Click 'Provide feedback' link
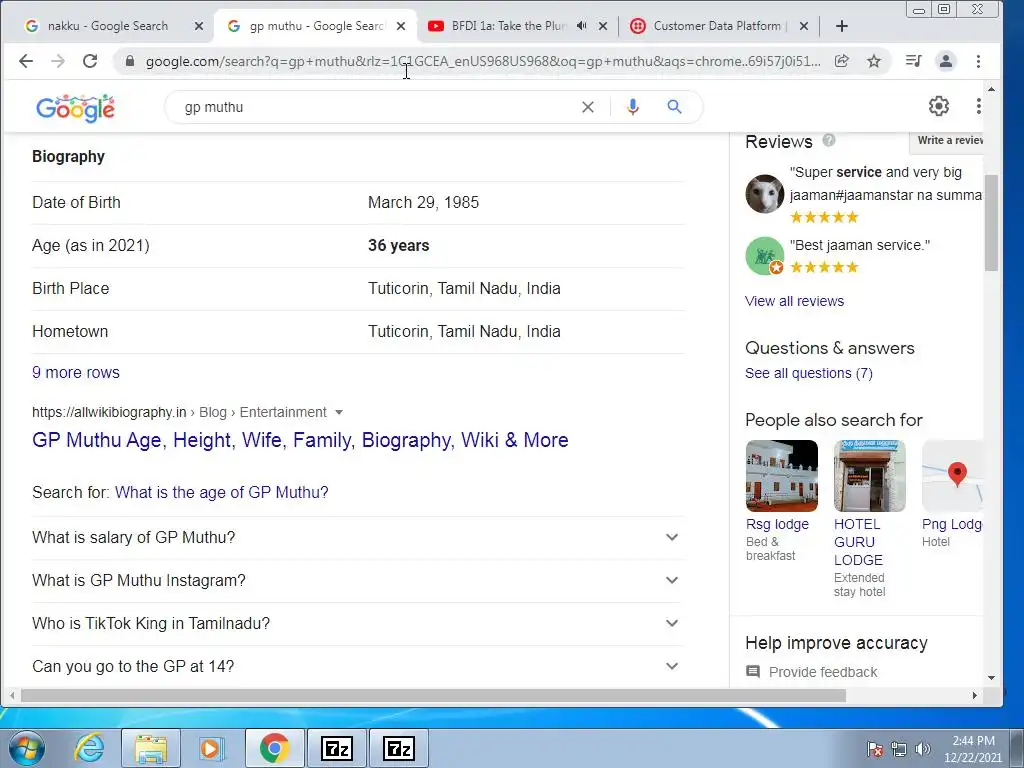Screen dimensions: 1024x768 point(823,672)
